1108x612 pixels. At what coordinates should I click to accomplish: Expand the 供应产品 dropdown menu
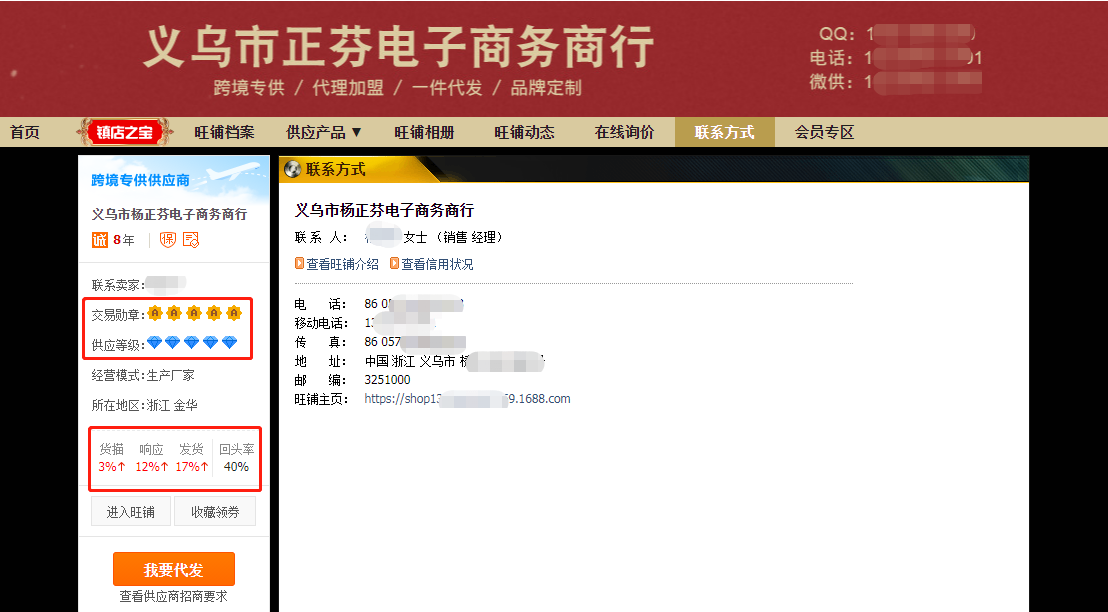(324, 132)
